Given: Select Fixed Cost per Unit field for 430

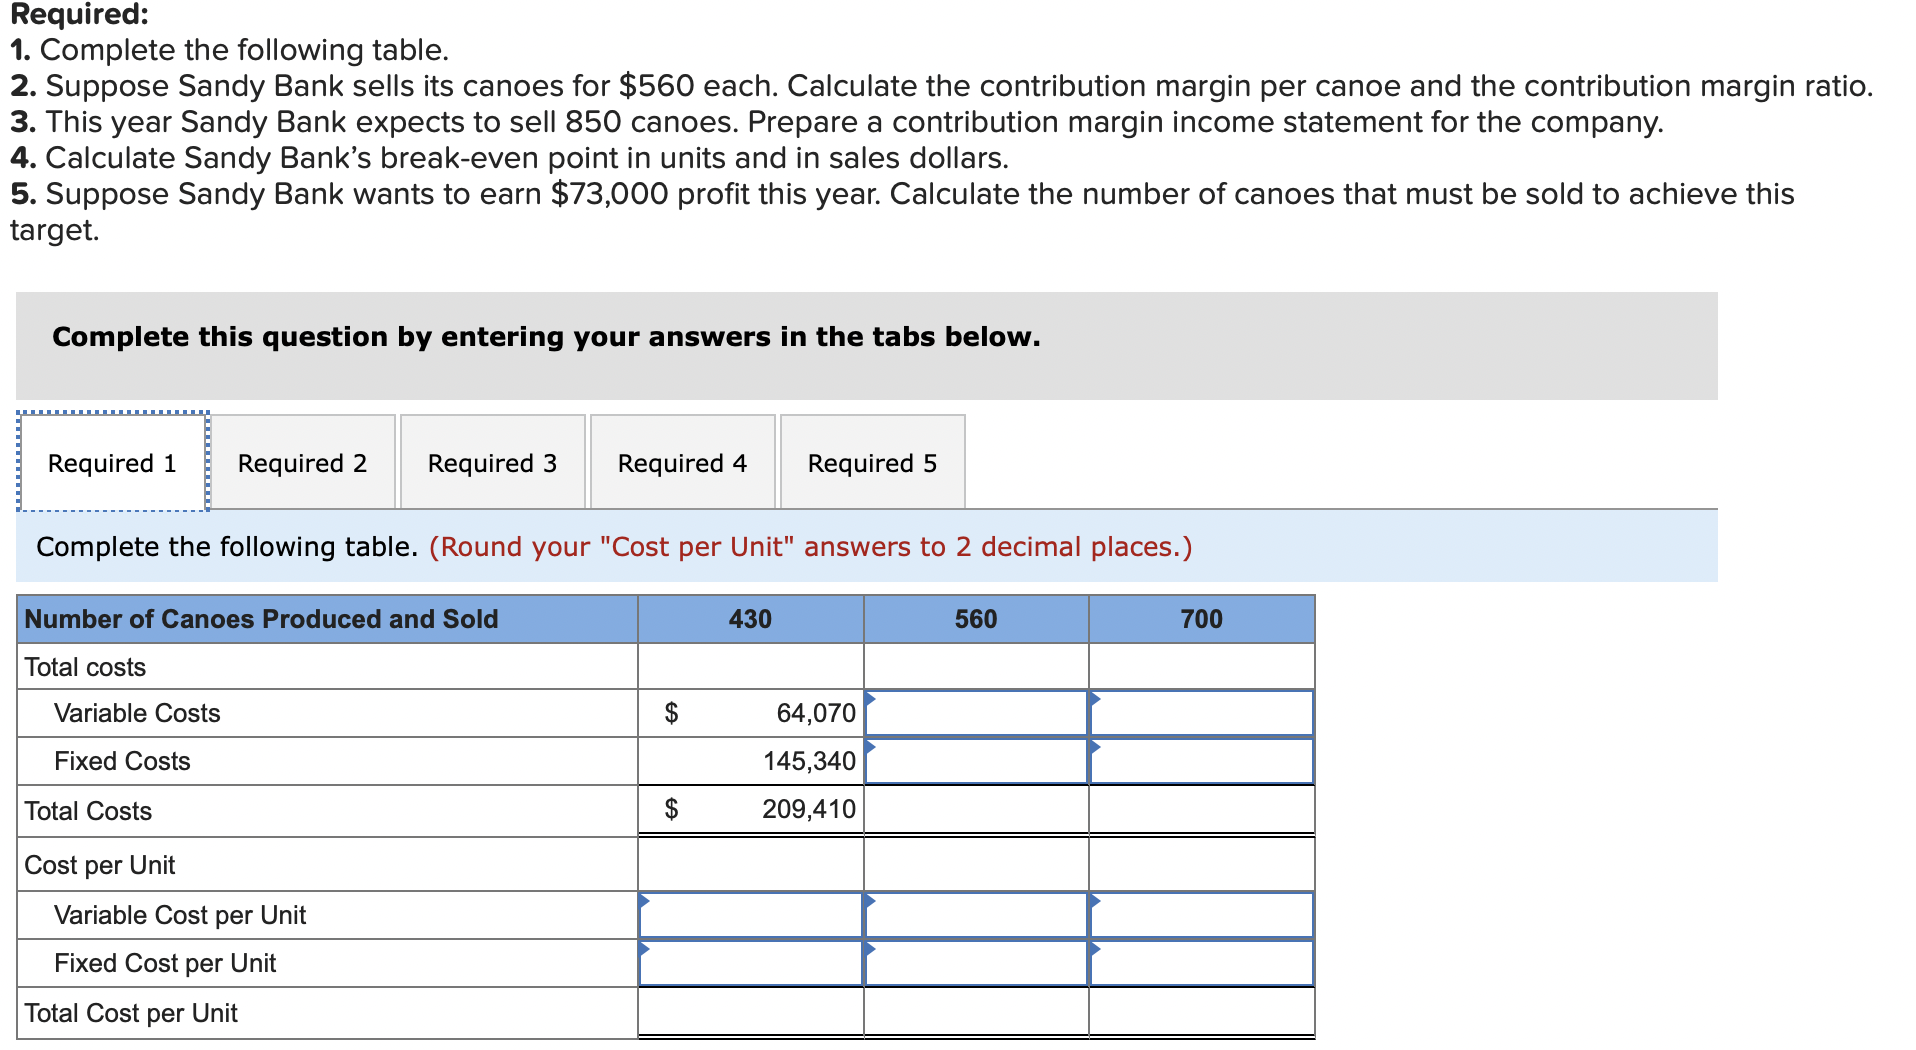Looking at the screenshot, I should point(749,963).
